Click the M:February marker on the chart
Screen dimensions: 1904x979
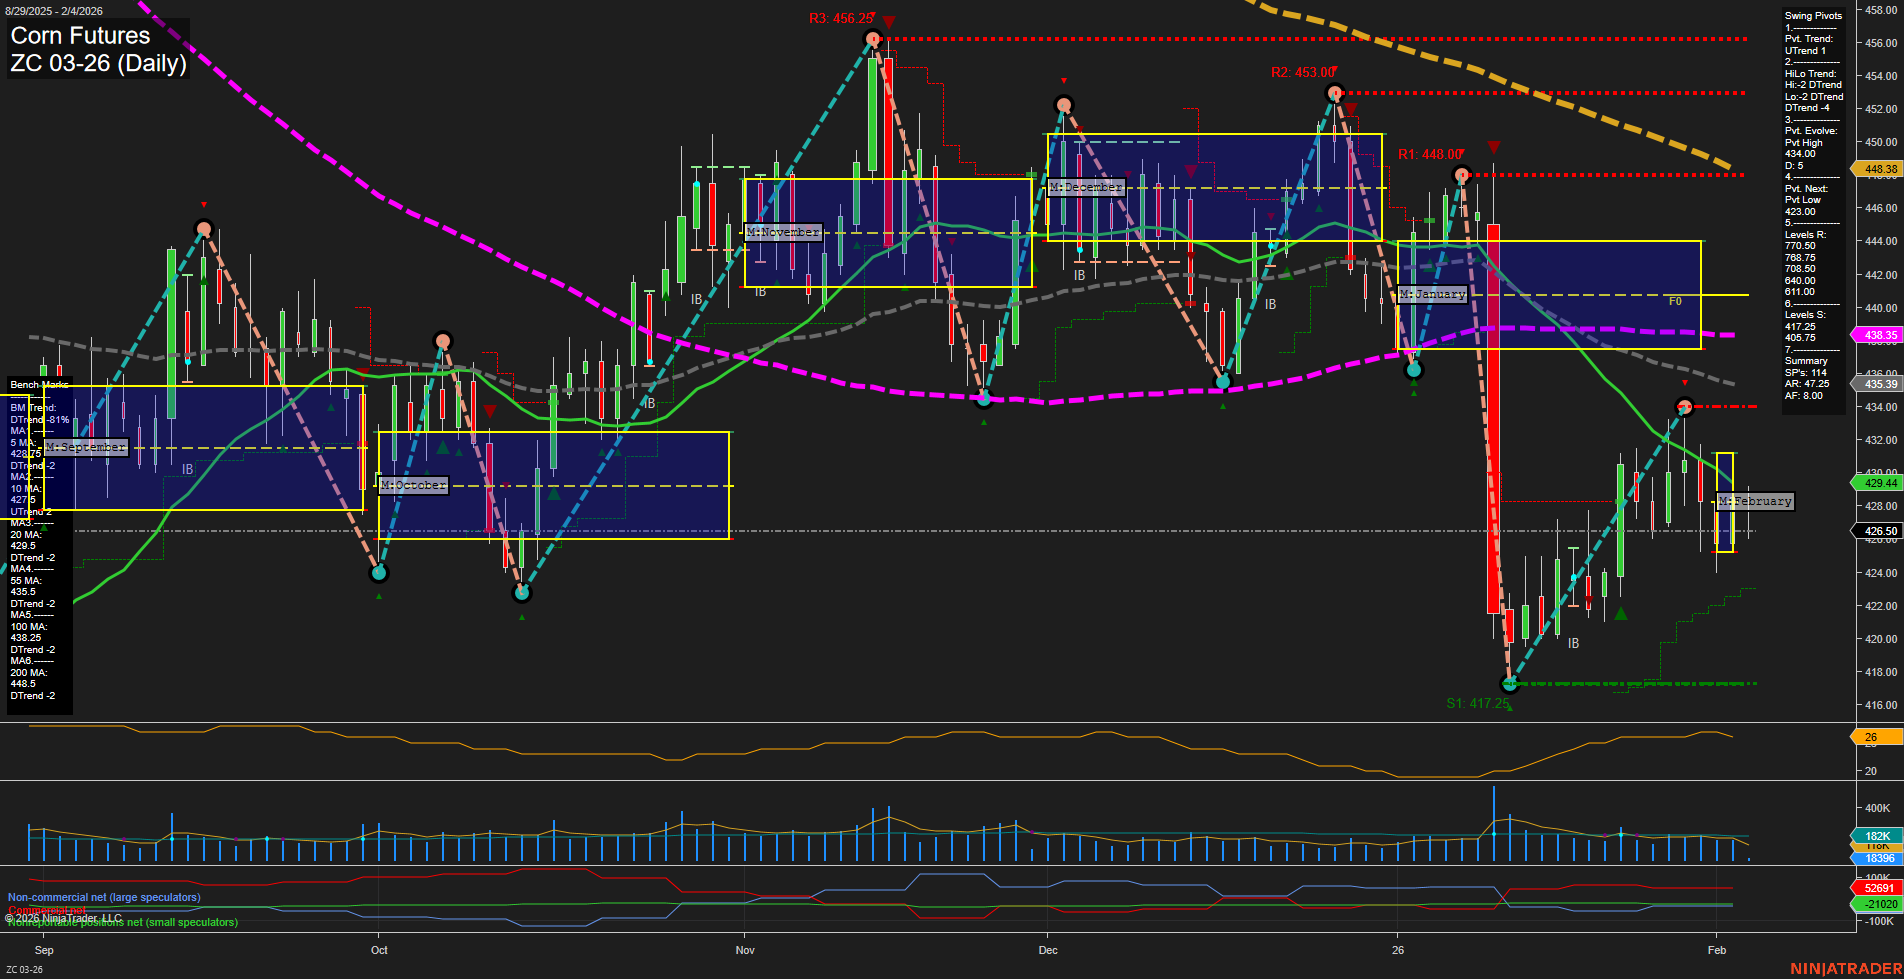coord(1756,501)
